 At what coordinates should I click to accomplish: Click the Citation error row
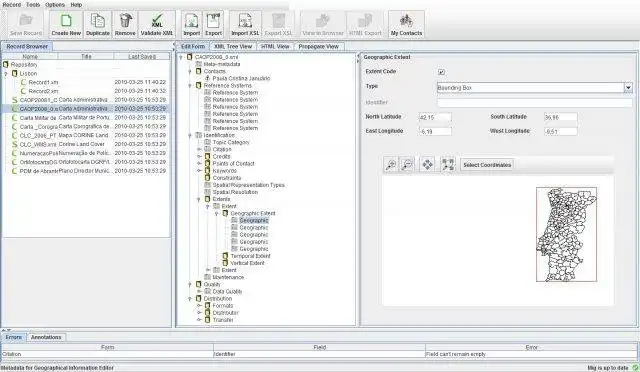(x=319, y=354)
